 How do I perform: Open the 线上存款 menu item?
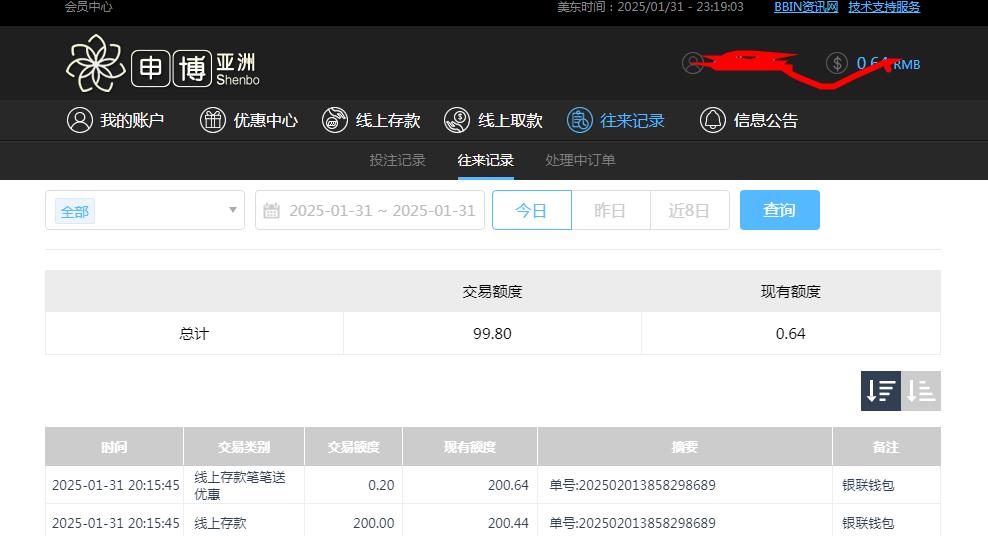pos(371,120)
